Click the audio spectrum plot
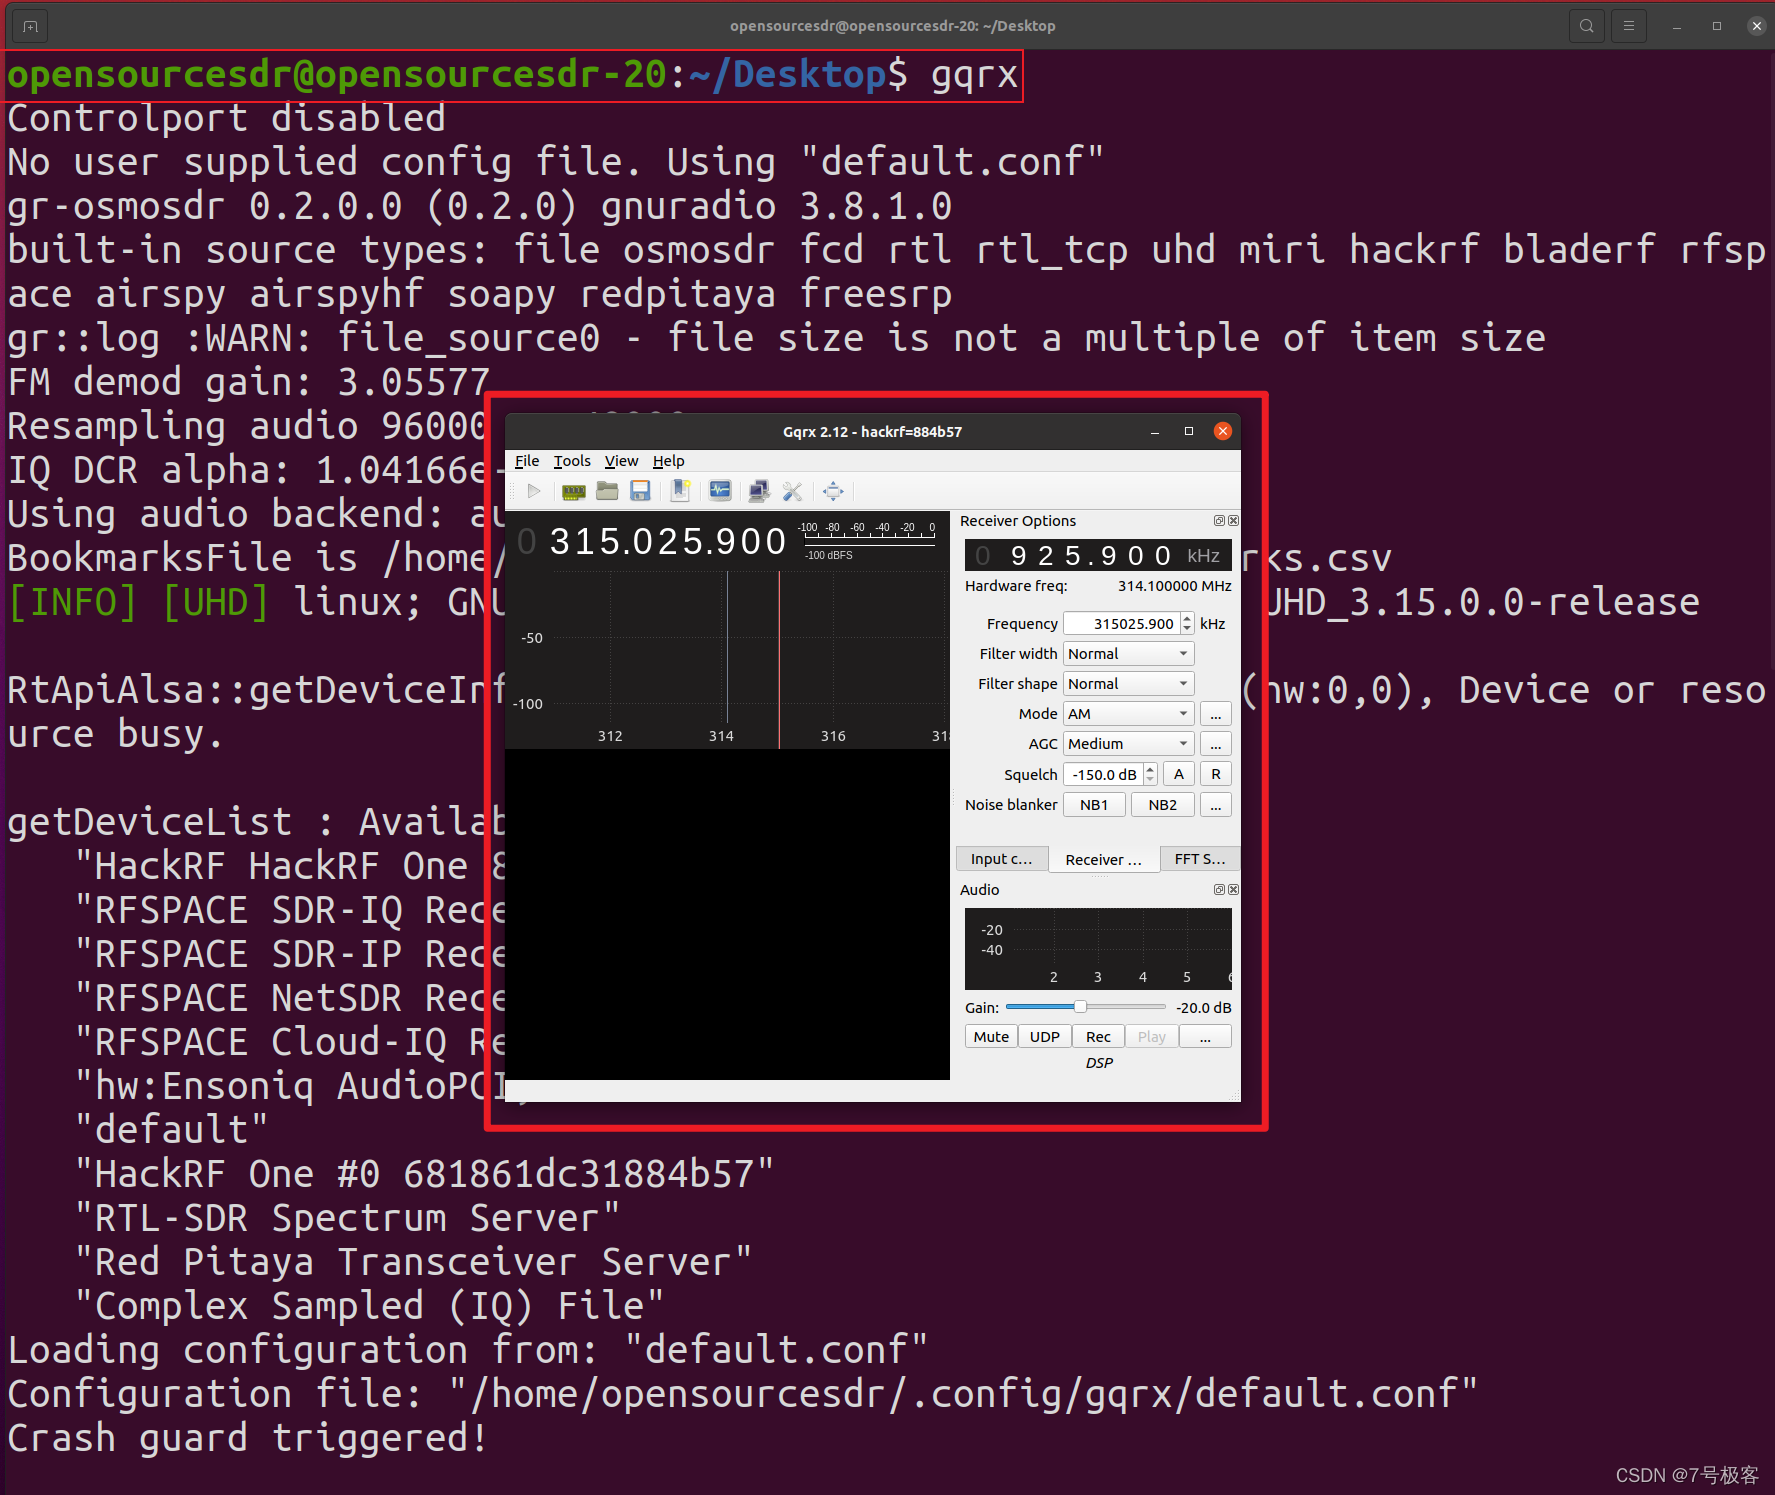1775x1495 pixels. (x=1098, y=949)
